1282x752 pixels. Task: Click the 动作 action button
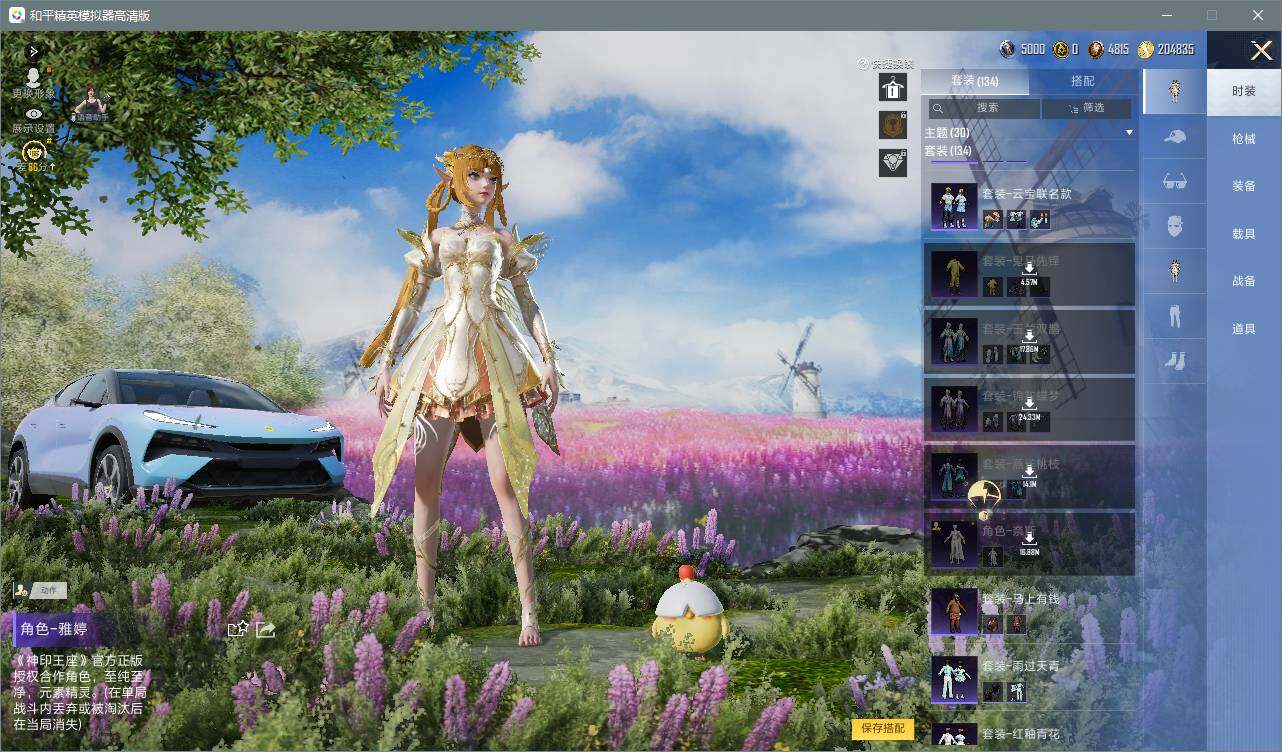point(40,590)
